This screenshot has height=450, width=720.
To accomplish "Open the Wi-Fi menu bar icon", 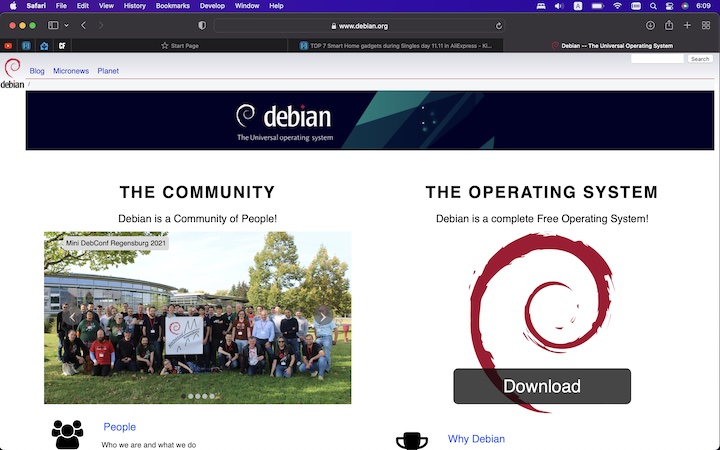I will [617, 6].
